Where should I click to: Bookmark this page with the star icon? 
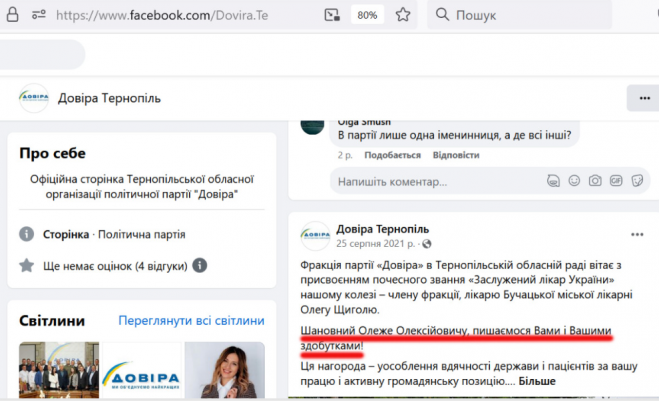403,15
